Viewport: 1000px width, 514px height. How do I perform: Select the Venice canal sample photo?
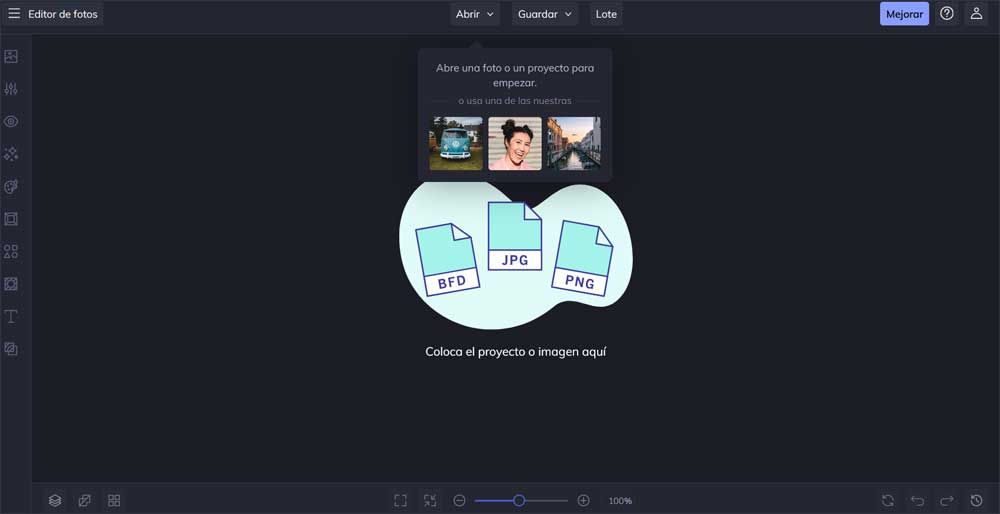[x=573, y=143]
